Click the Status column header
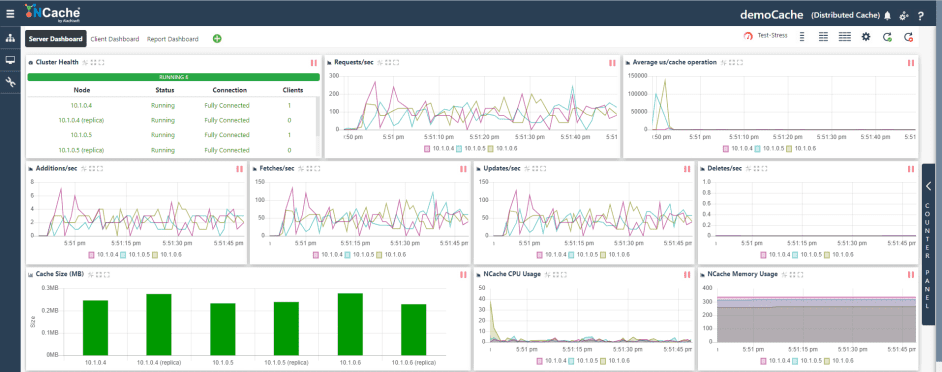Viewport: 942px width, 372px height. [165, 90]
